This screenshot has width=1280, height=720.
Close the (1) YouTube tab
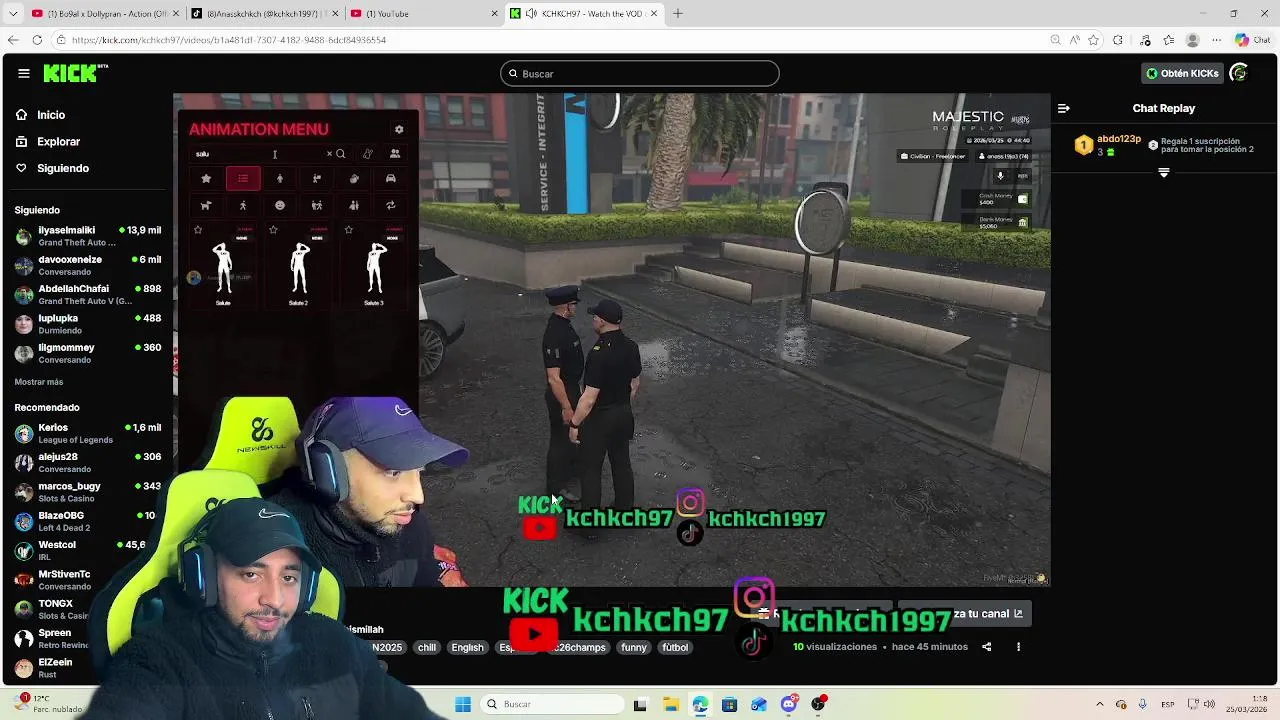click(494, 13)
